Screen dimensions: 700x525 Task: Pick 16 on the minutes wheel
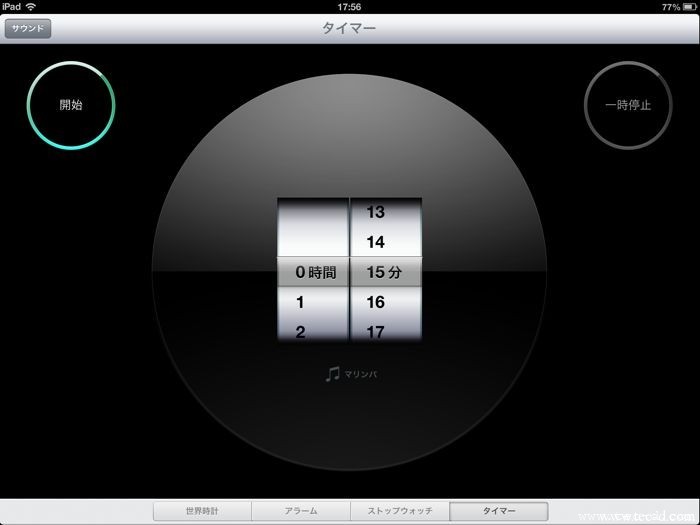tap(375, 302)
